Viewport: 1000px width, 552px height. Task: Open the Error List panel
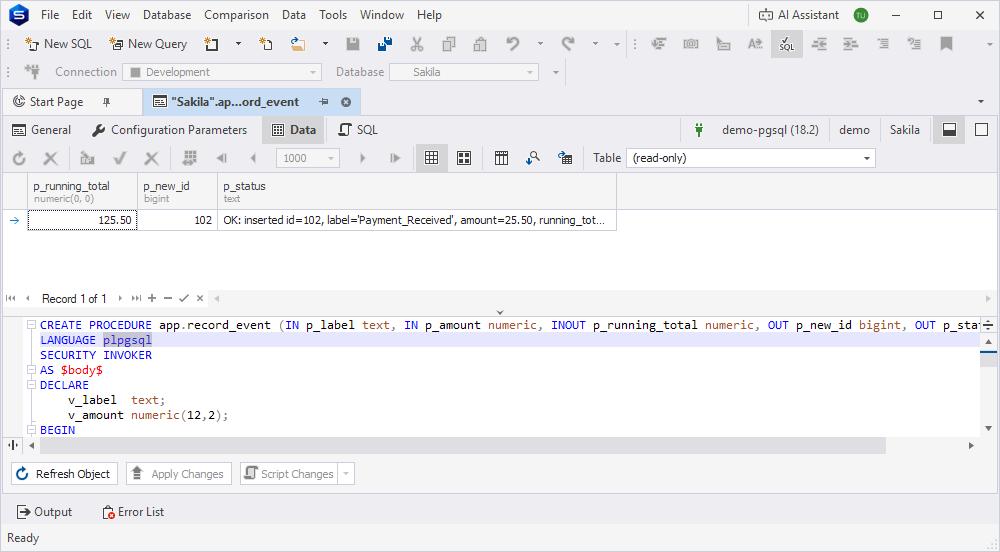coord(133,512)
